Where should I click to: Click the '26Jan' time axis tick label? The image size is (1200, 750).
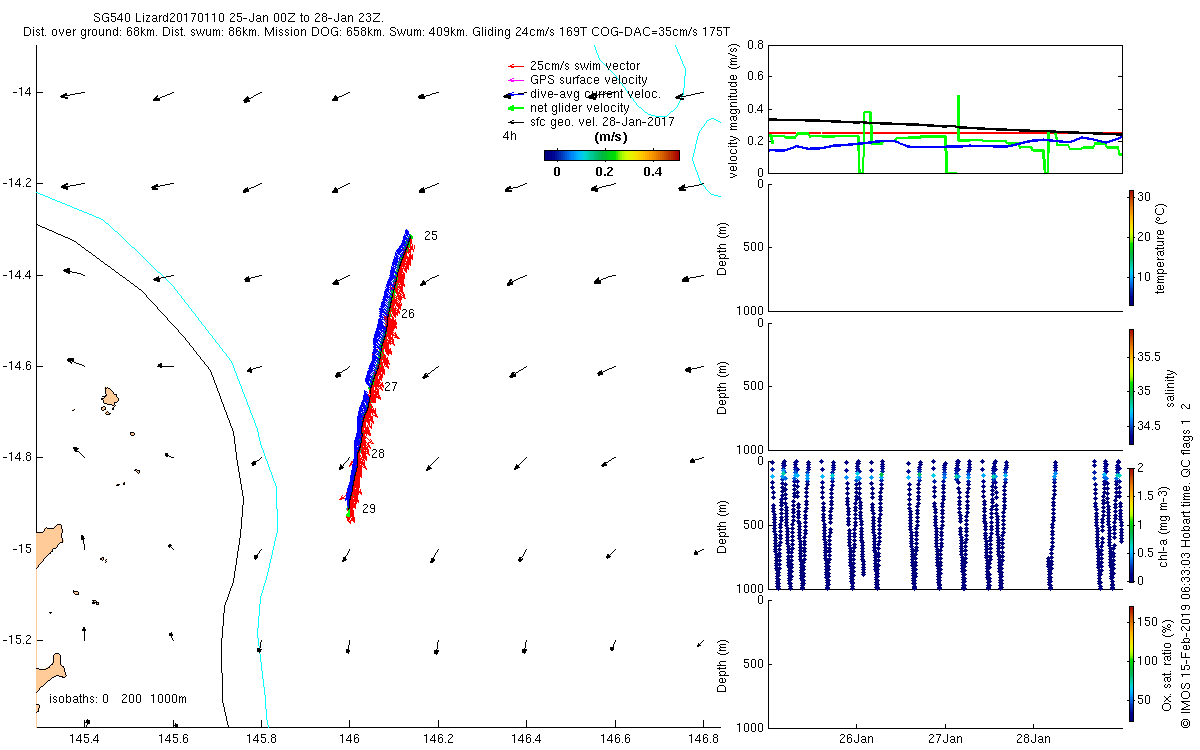[857, 740]
